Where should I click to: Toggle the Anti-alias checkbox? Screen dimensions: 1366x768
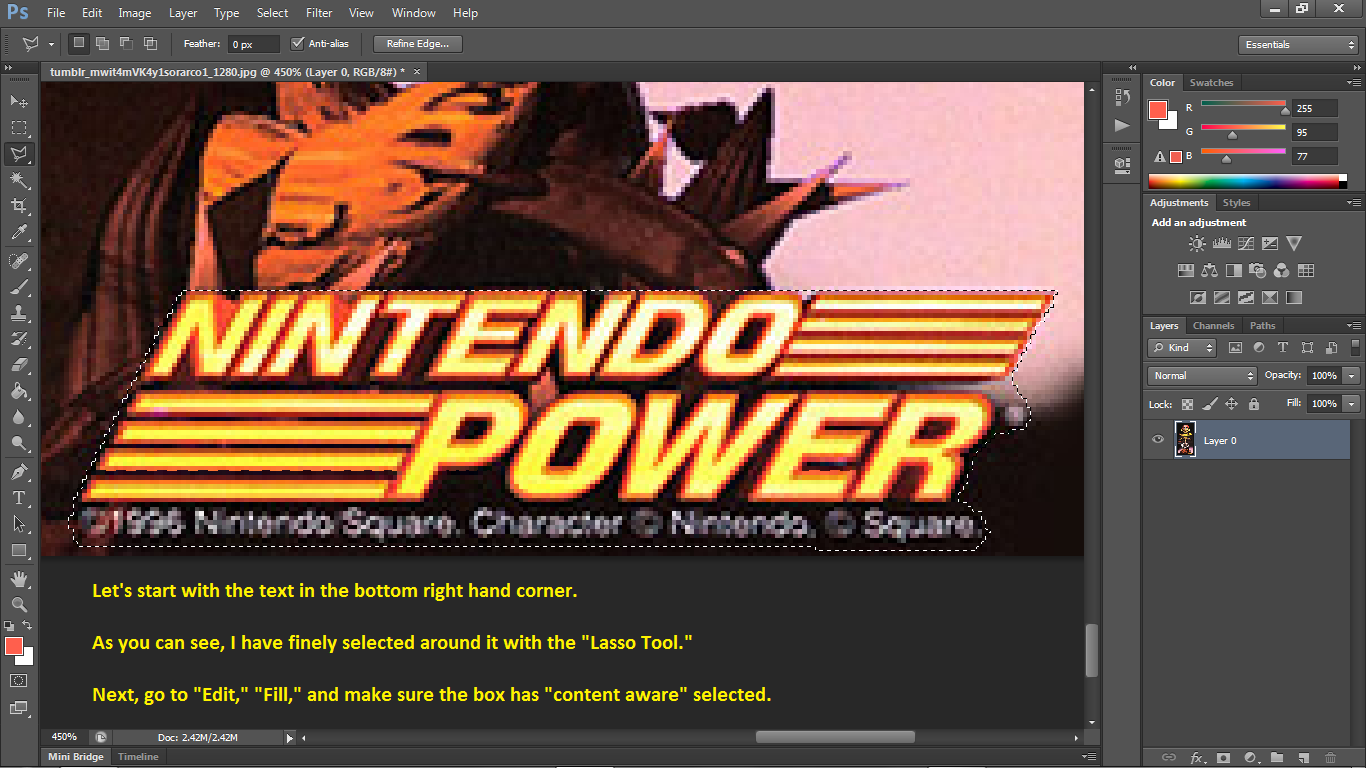pos(297,44)
